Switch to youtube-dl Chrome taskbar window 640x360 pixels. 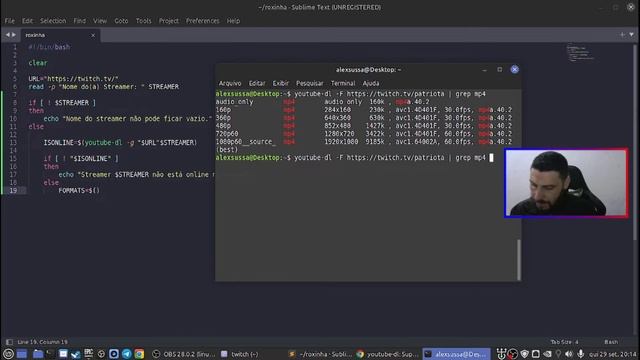387,354
